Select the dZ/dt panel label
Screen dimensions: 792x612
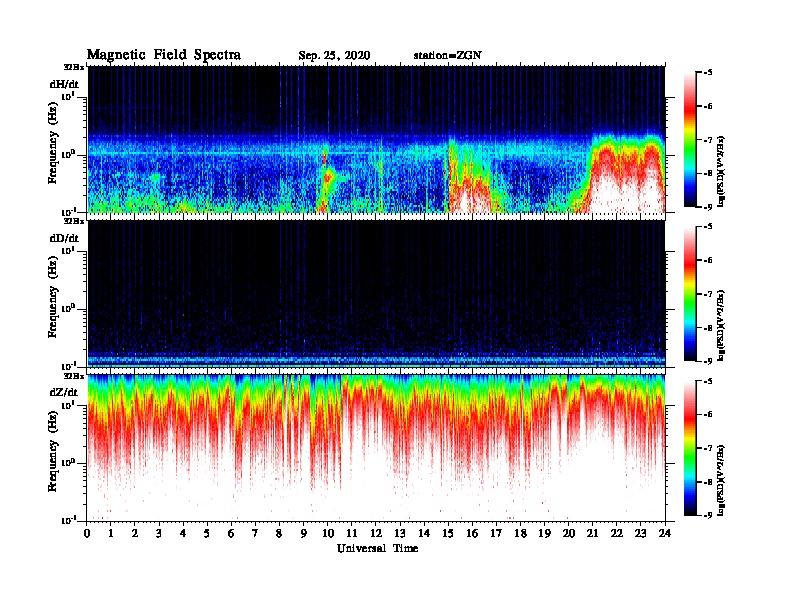(64, 392)
